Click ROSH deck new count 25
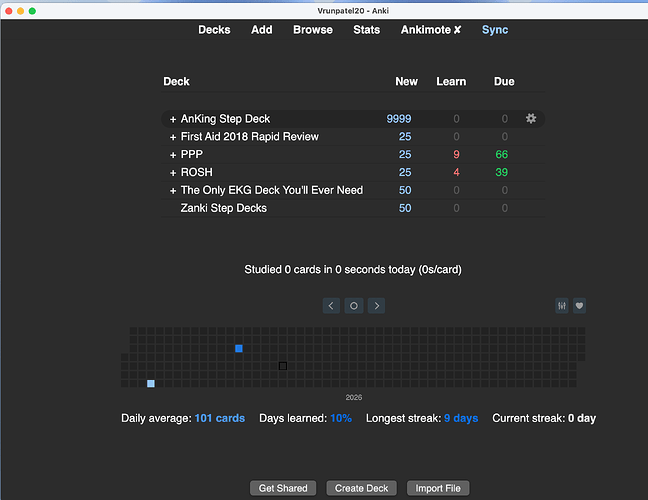The width and height of the screenshot is (648, 500). [x=405, y=172]
